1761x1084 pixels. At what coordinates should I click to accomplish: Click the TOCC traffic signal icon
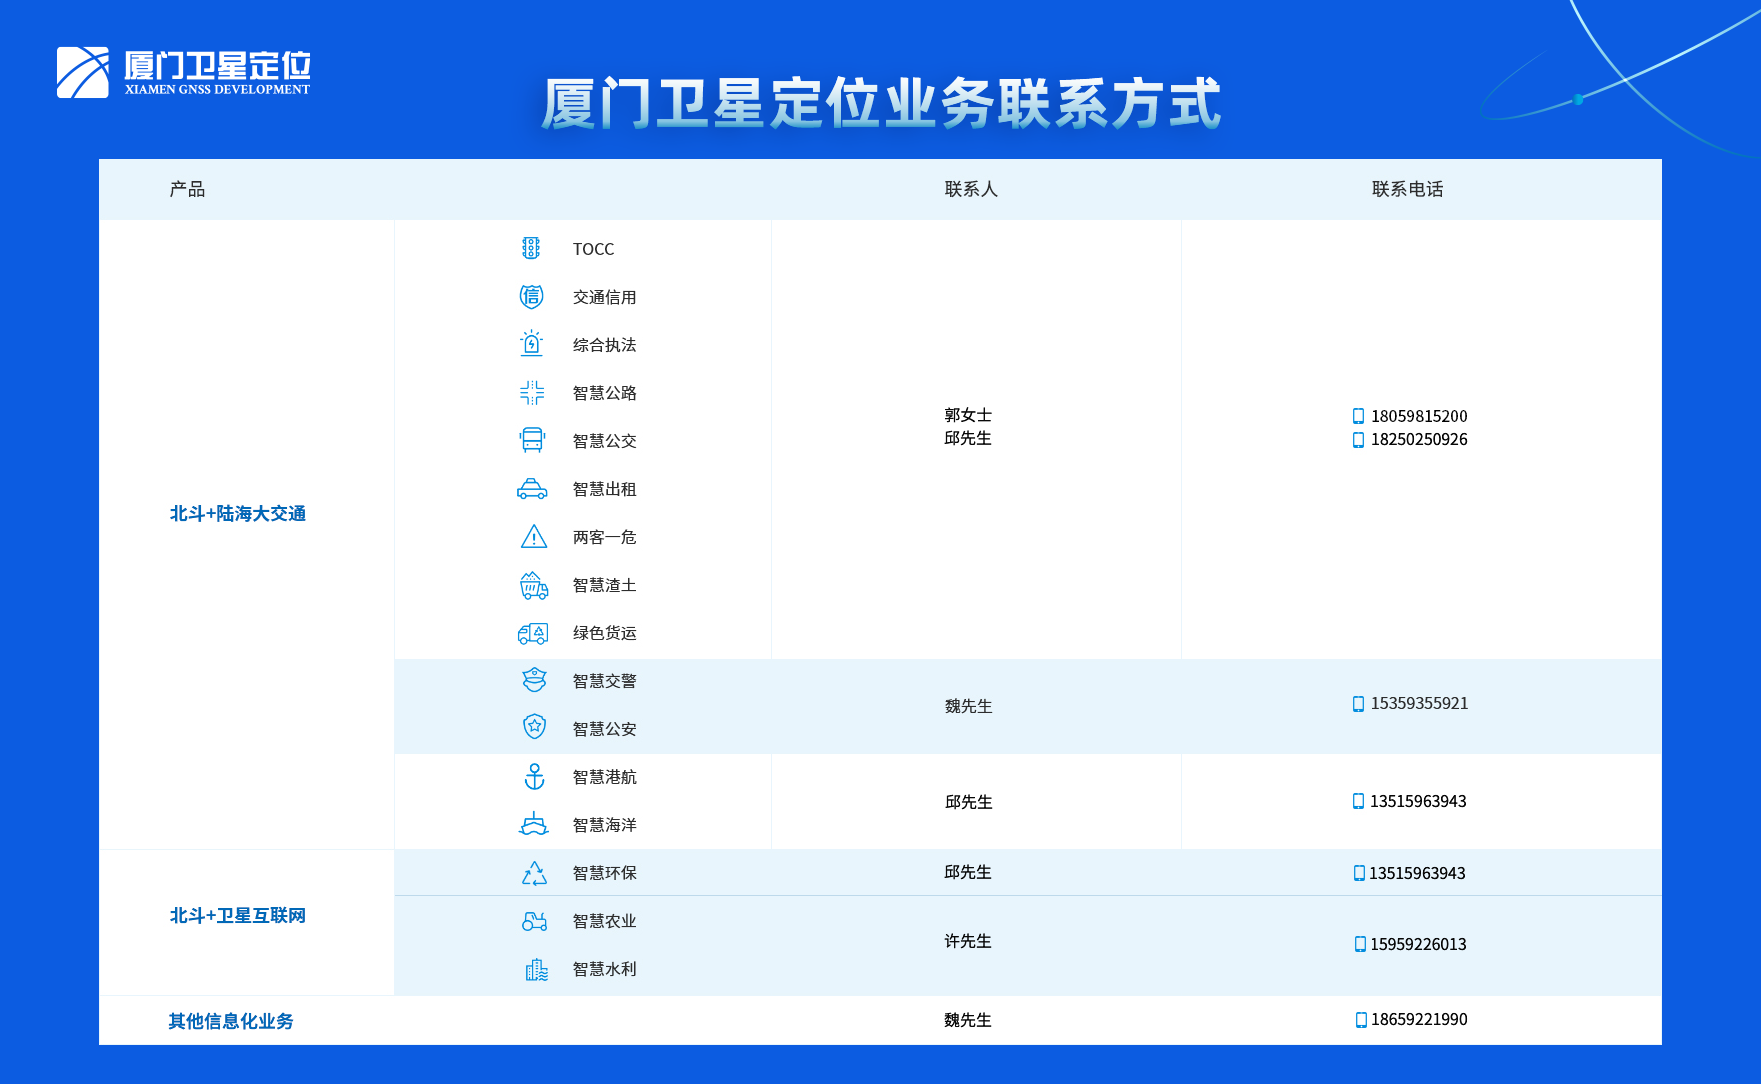point(533,248)
